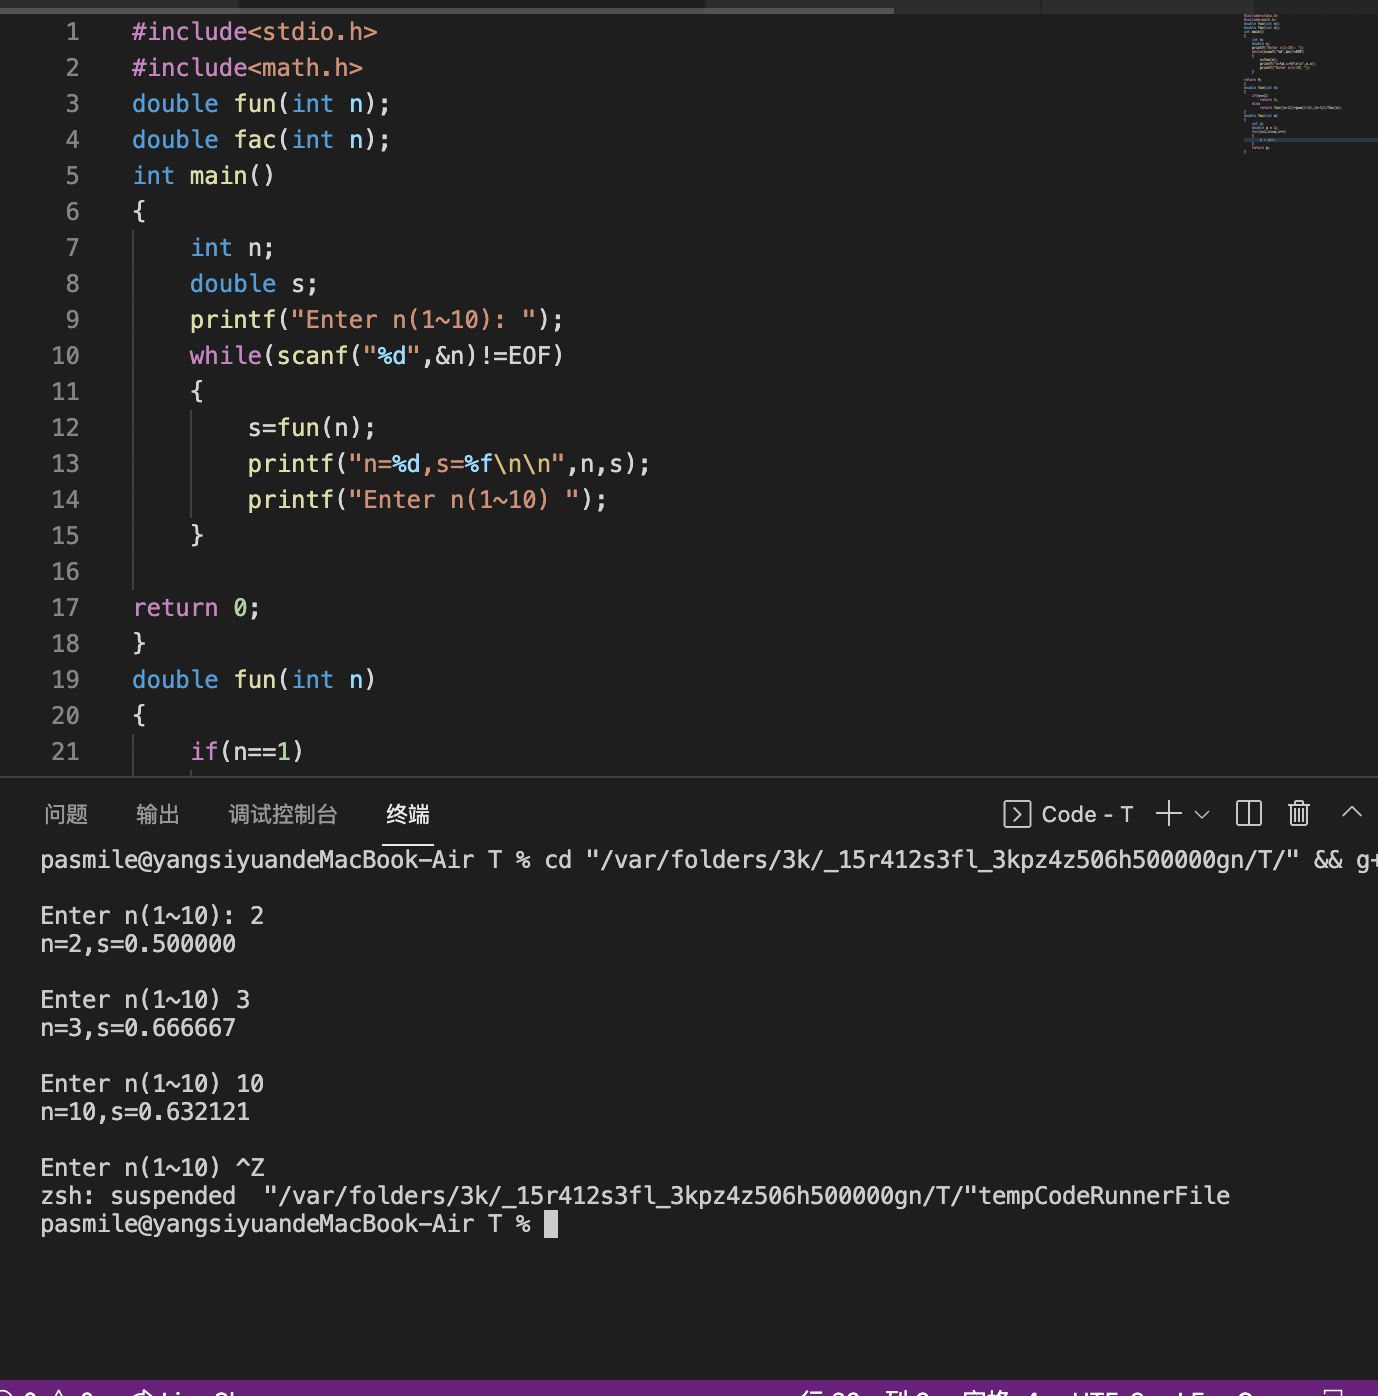Viewport: 1378px width, 1396px height.
Task: Click the "double fun(int n)" definition on line 19
Action: pos(254,680)
